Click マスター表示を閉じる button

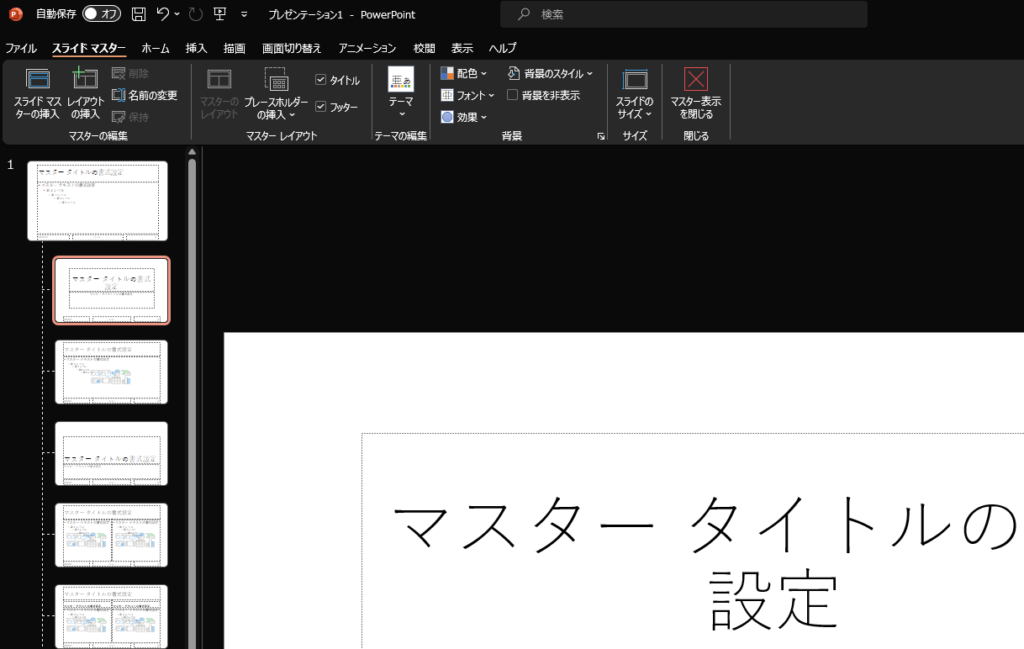click(696, 93)
